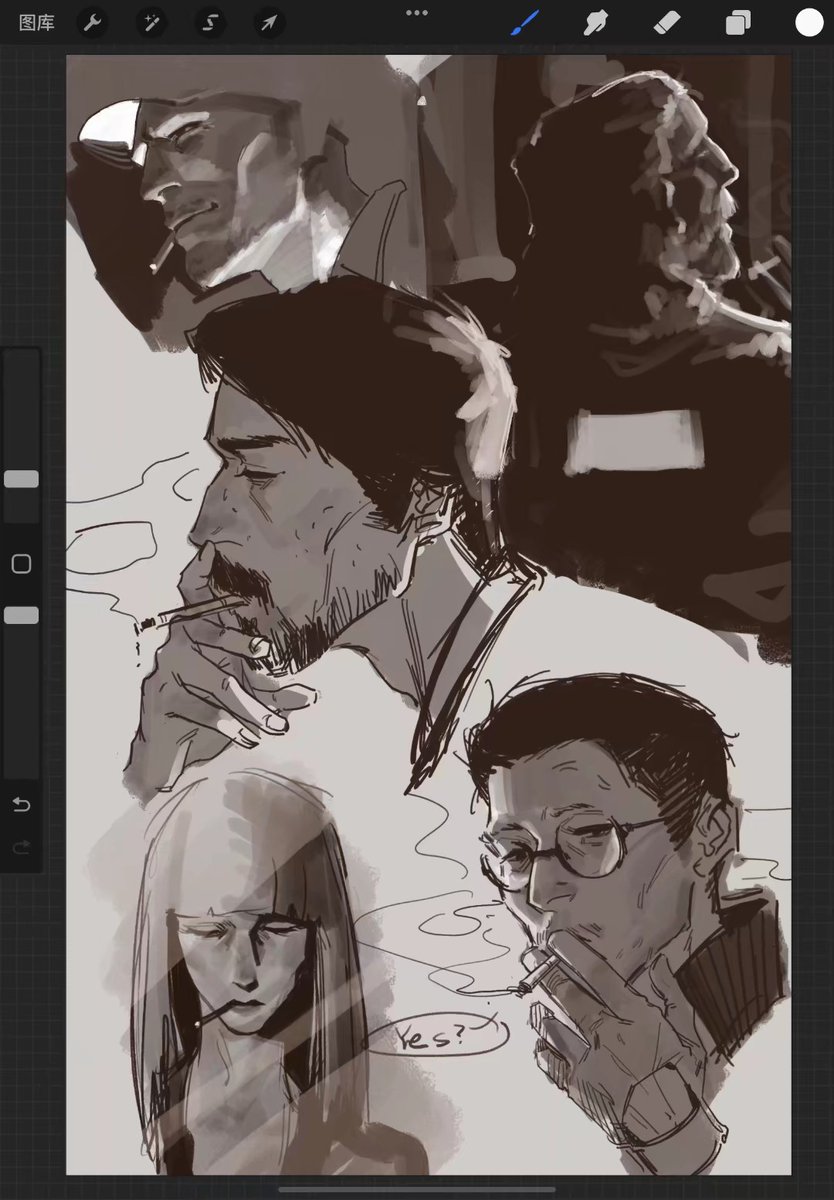Open the Actions wrench menu
This screenshot has height=1200, width=834.
93,22
